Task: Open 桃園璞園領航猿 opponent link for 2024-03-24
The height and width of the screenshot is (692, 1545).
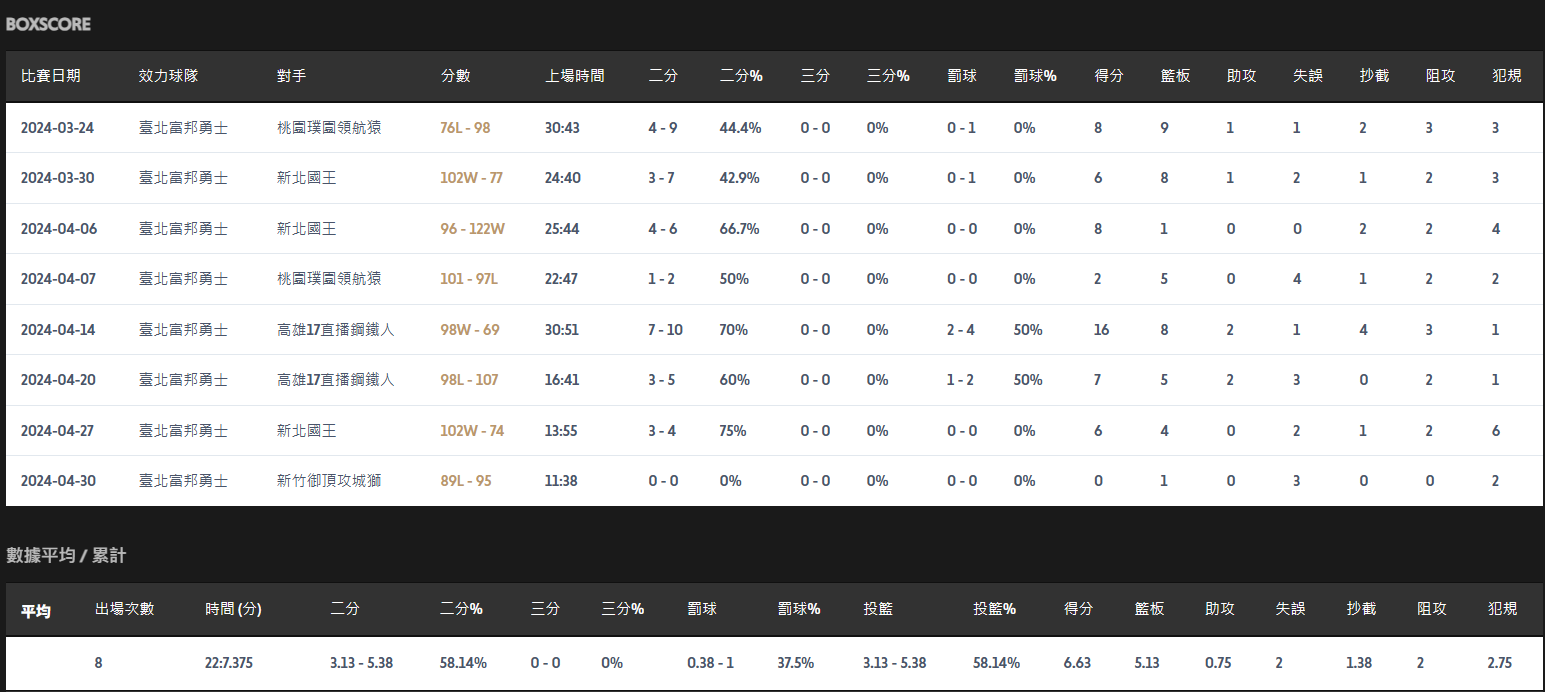Action: tap(329, 128)
